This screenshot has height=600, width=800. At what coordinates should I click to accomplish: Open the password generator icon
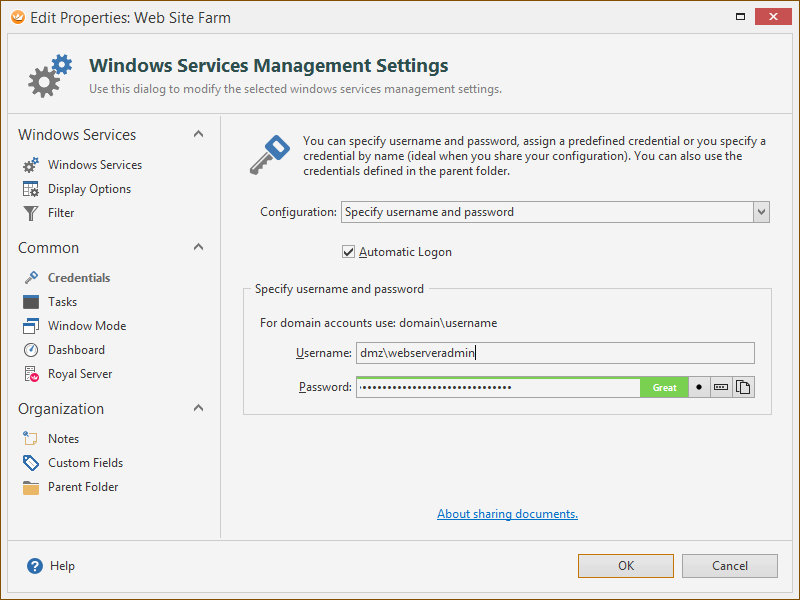coord(721,387)
